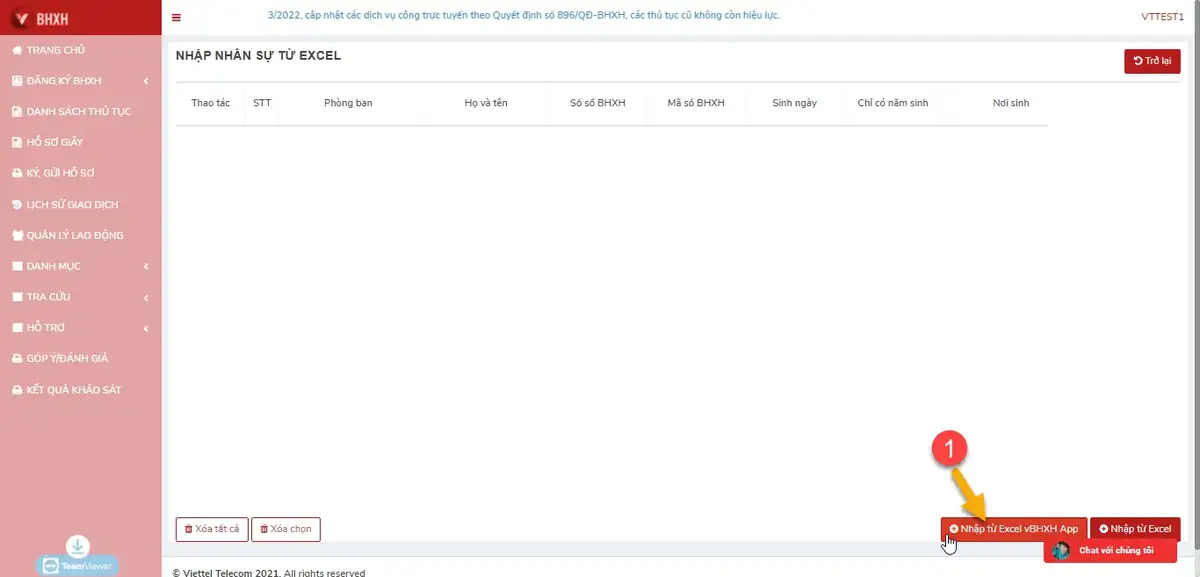Click the Mã số BHXH column header
The image size is (1200, 577).
click(696, 103)
